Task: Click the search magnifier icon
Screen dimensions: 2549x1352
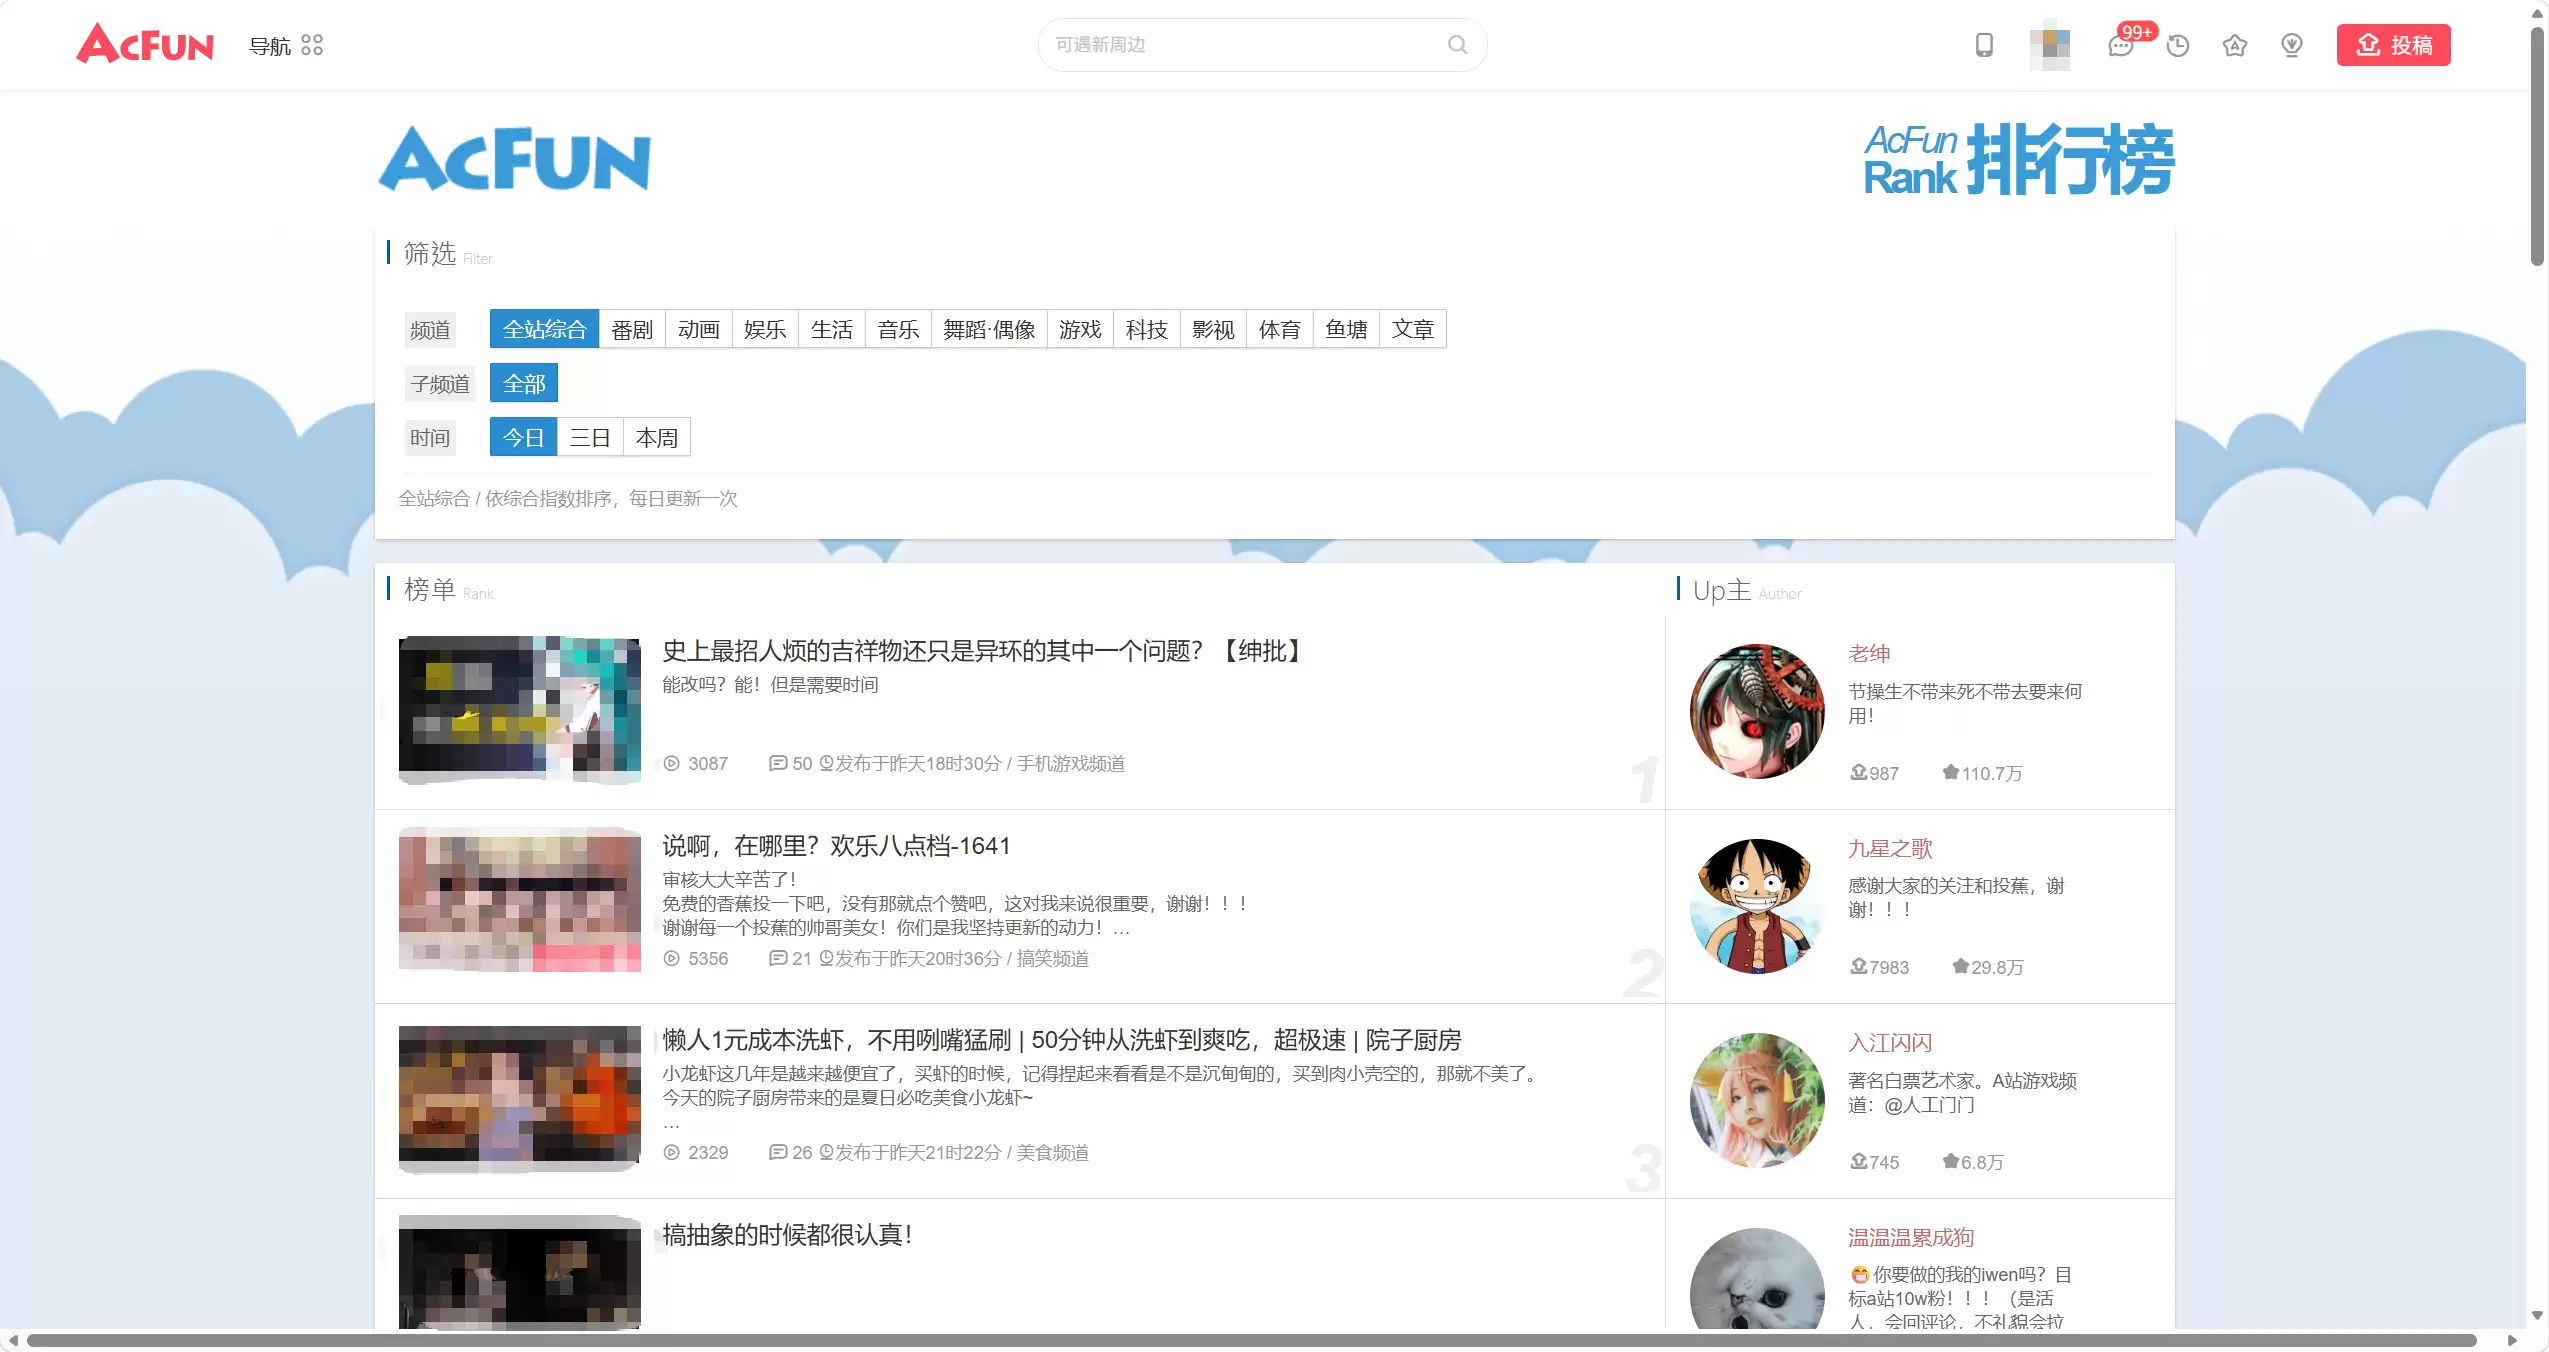Action: (x=1457, y=45)
